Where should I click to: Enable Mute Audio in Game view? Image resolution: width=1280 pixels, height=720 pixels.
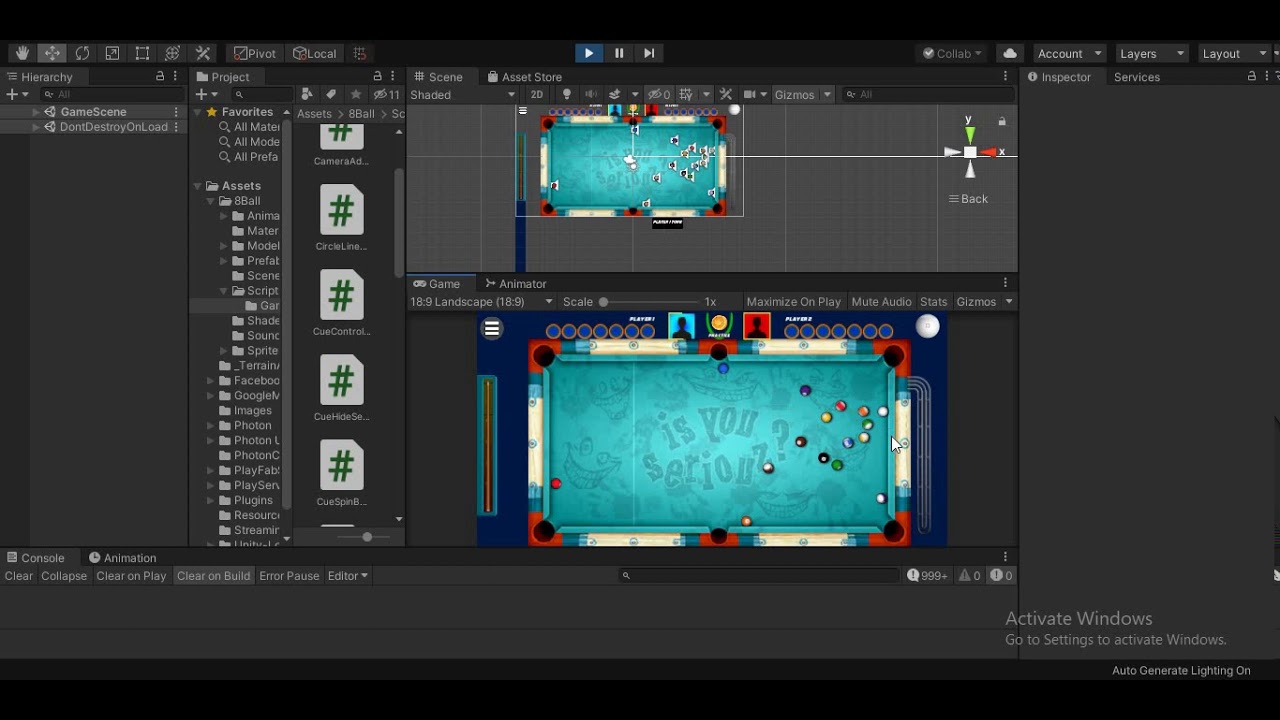(881, 302)
